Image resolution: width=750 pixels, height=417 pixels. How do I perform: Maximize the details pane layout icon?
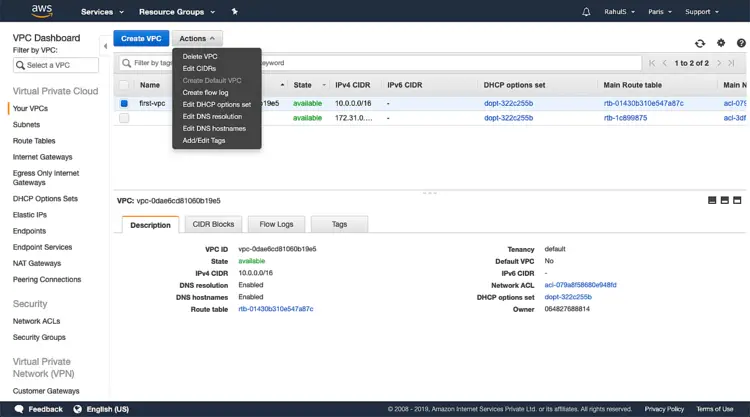pyautogui.click(x=737, y=200)
